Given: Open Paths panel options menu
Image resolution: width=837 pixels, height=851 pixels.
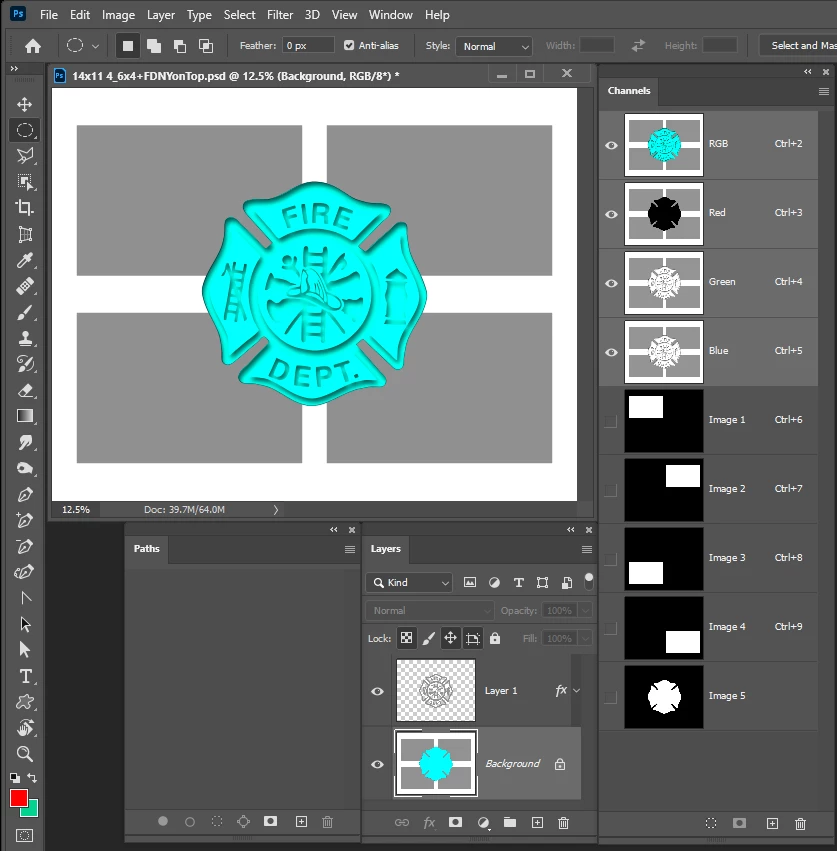Looking at the screenshot, I should point(350,549).
